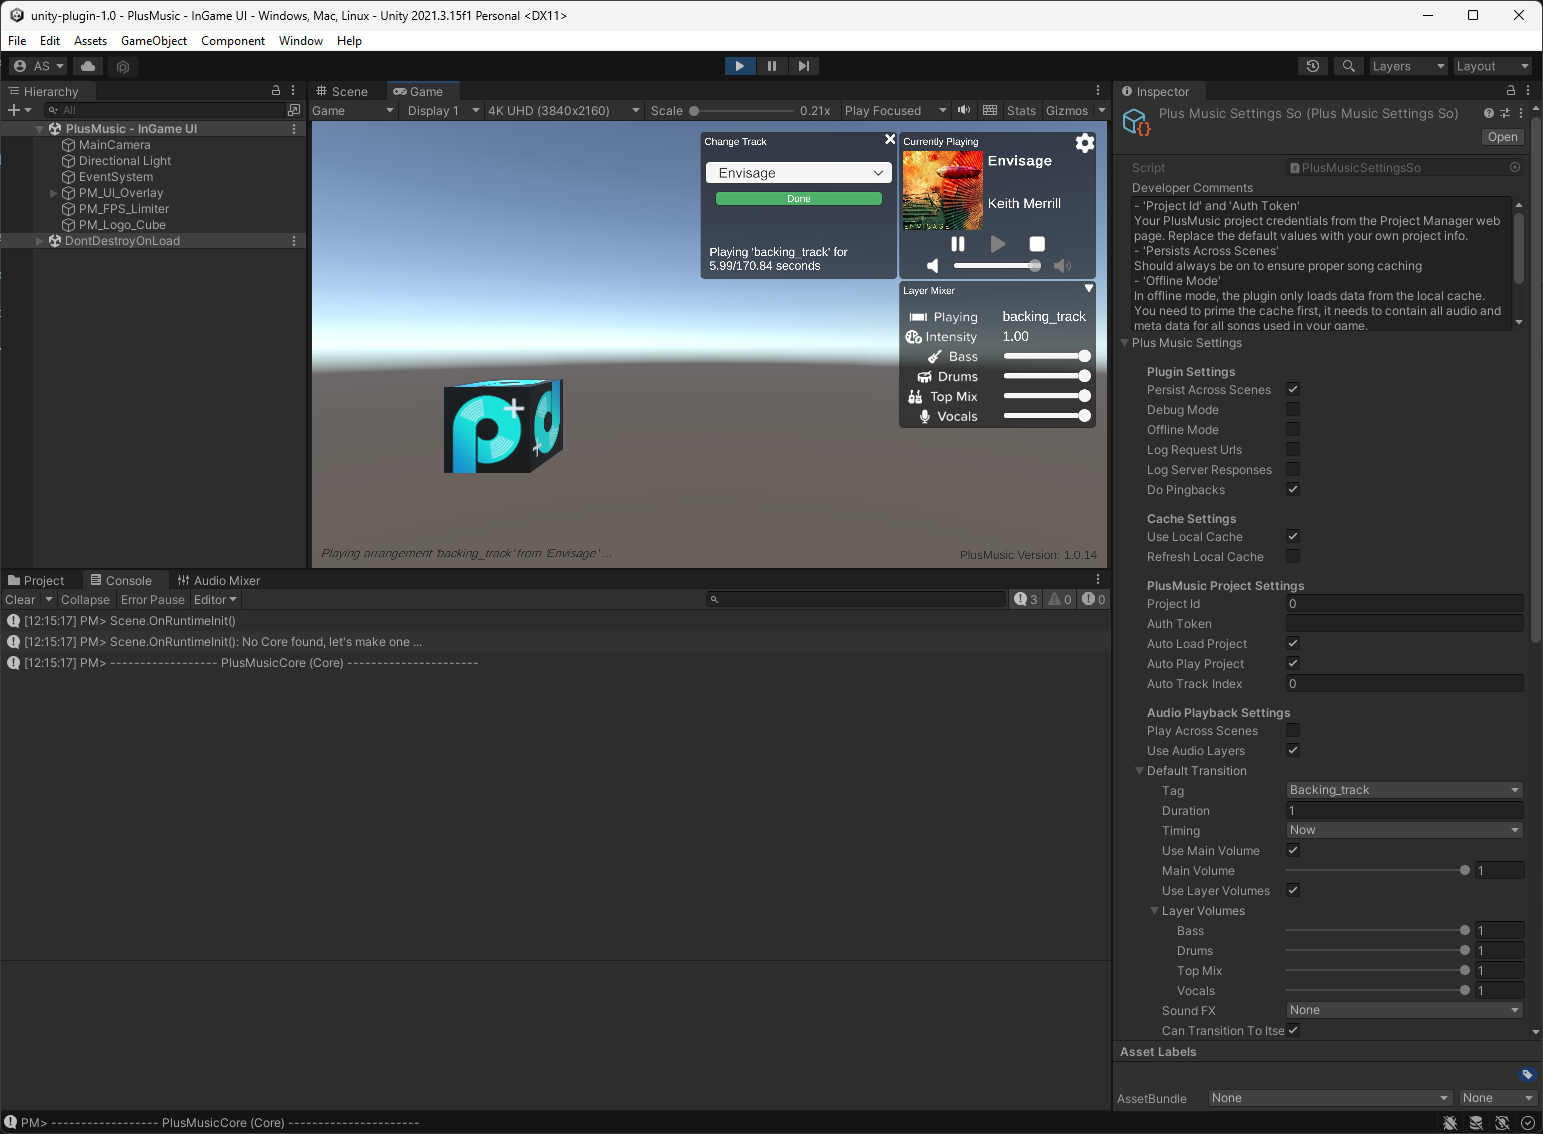Screen dimensions: 1543x1134
Task: Toggle the Do Pingbacks checkbox
Action: tap(1293, 489)
